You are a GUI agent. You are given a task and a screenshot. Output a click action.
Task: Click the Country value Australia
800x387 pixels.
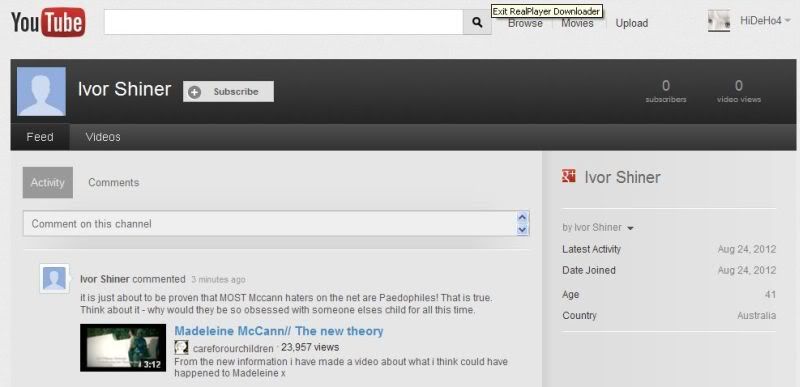756,316
